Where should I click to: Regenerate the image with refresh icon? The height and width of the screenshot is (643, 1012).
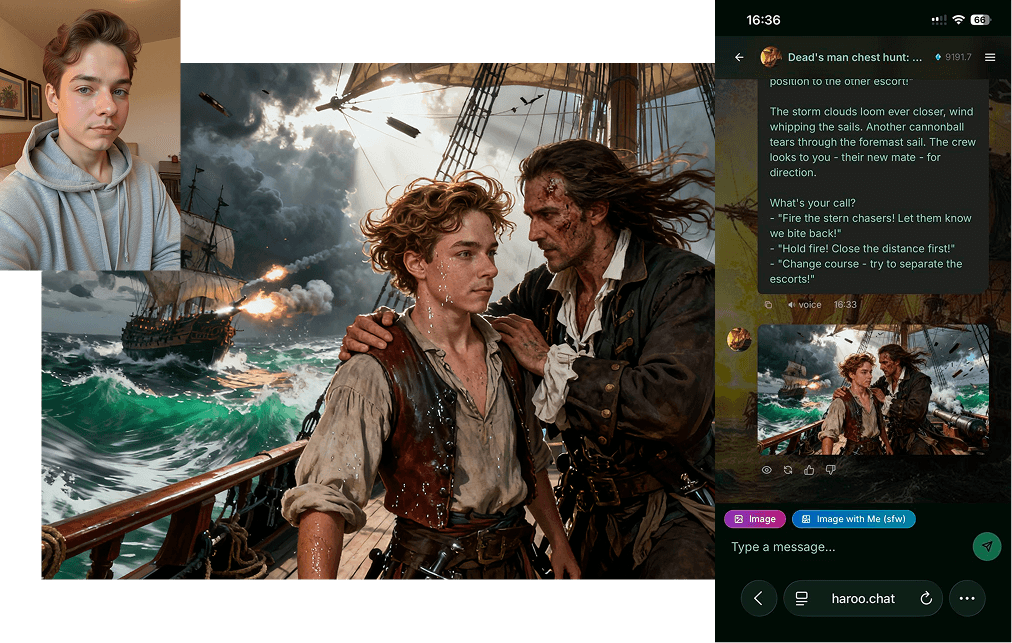[x=788, y=470]
